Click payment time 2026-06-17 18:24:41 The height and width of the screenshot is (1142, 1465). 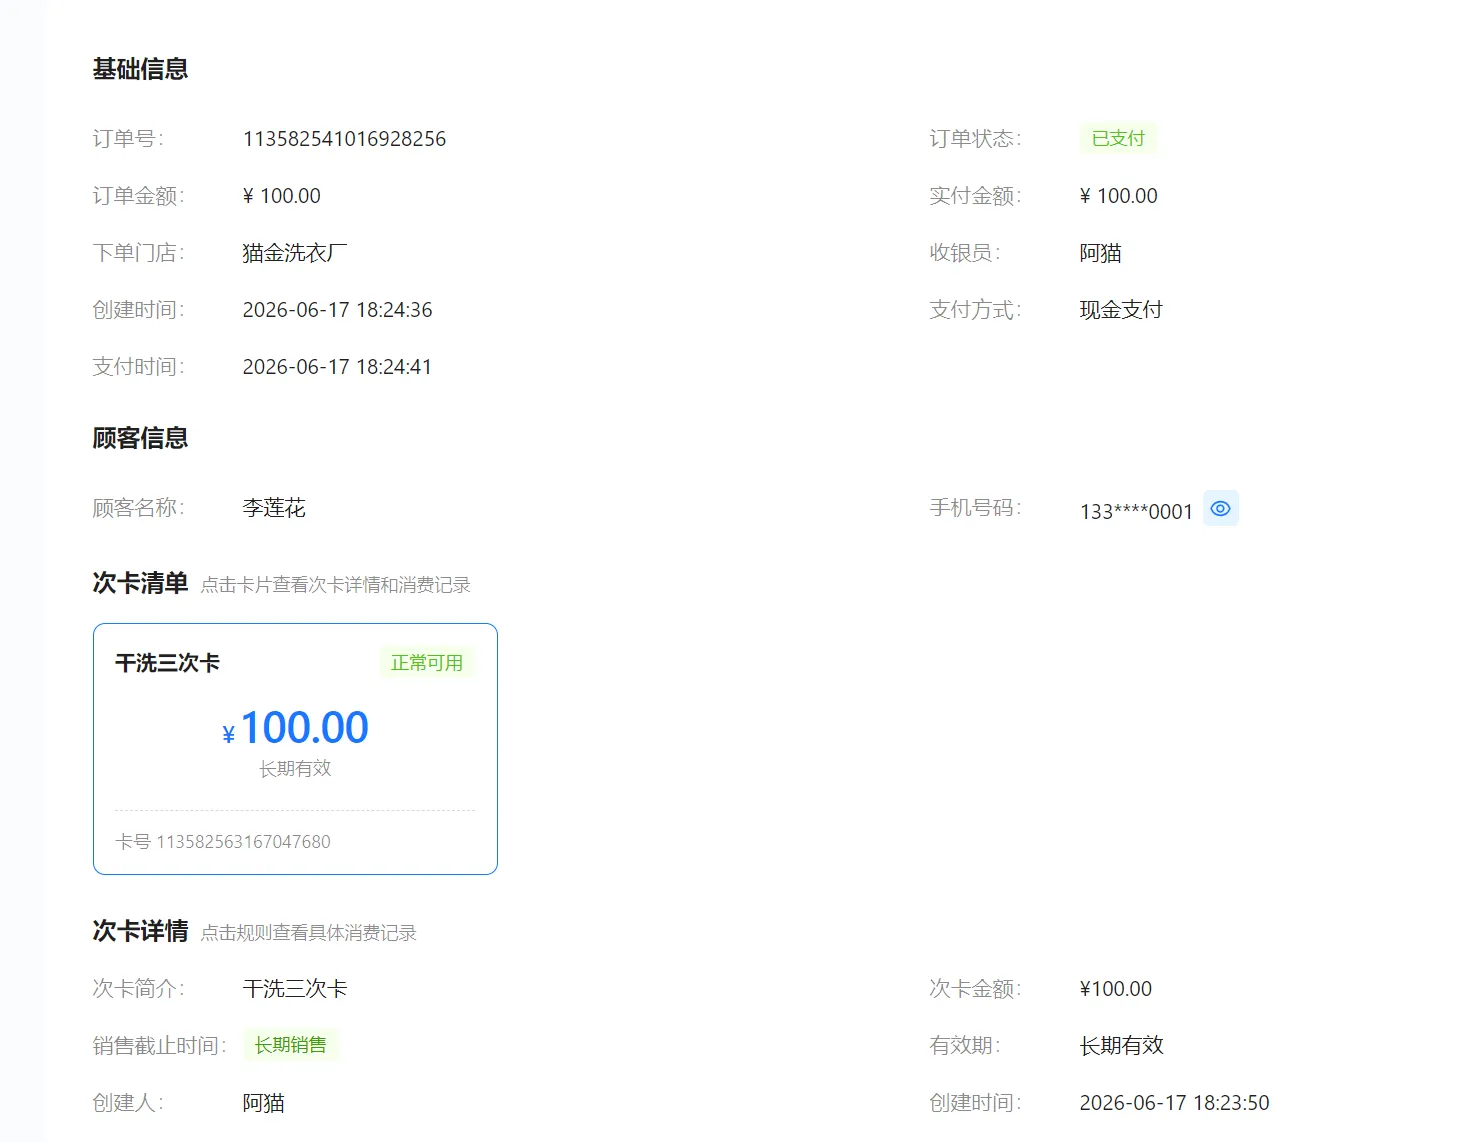(337, 367)
